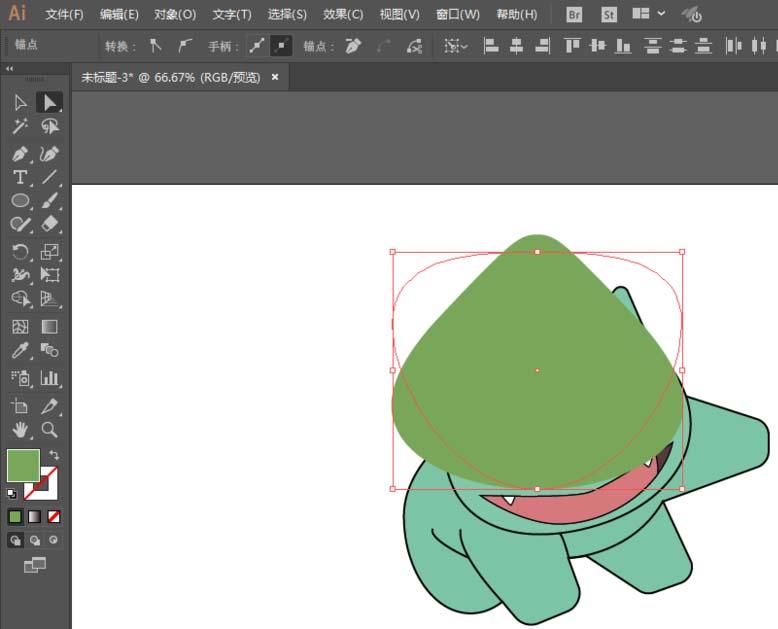This screenshot has width=778, height=629.
Task: Remove selected anchor points
Action: (x=353, y=46)
